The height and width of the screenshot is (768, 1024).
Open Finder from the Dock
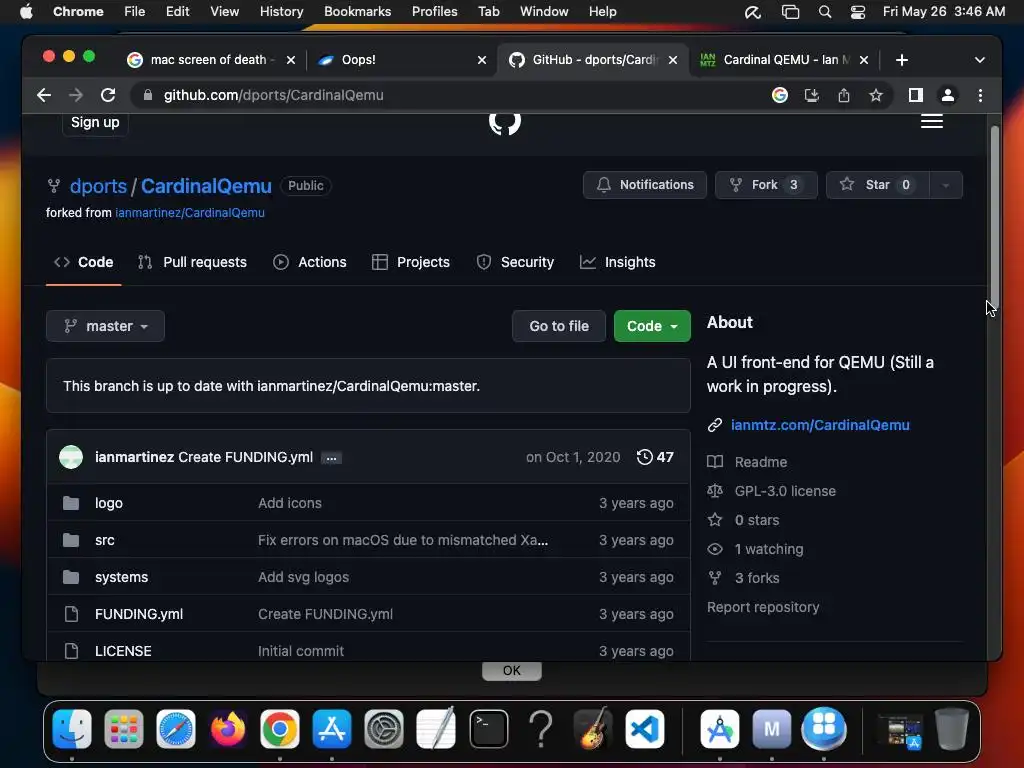tap(72, 728)
